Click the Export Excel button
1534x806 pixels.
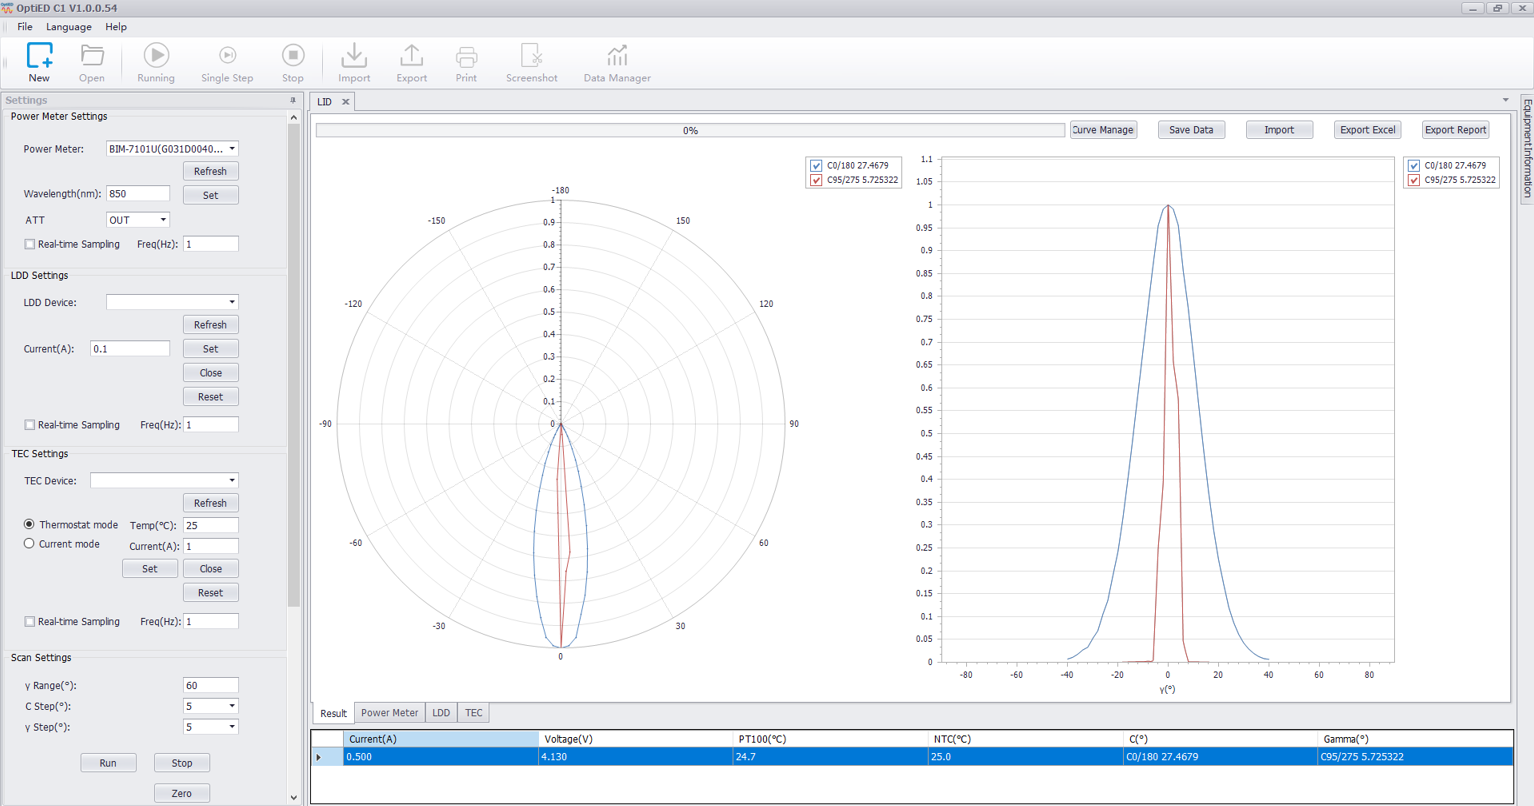click(x=1367, y=130)
